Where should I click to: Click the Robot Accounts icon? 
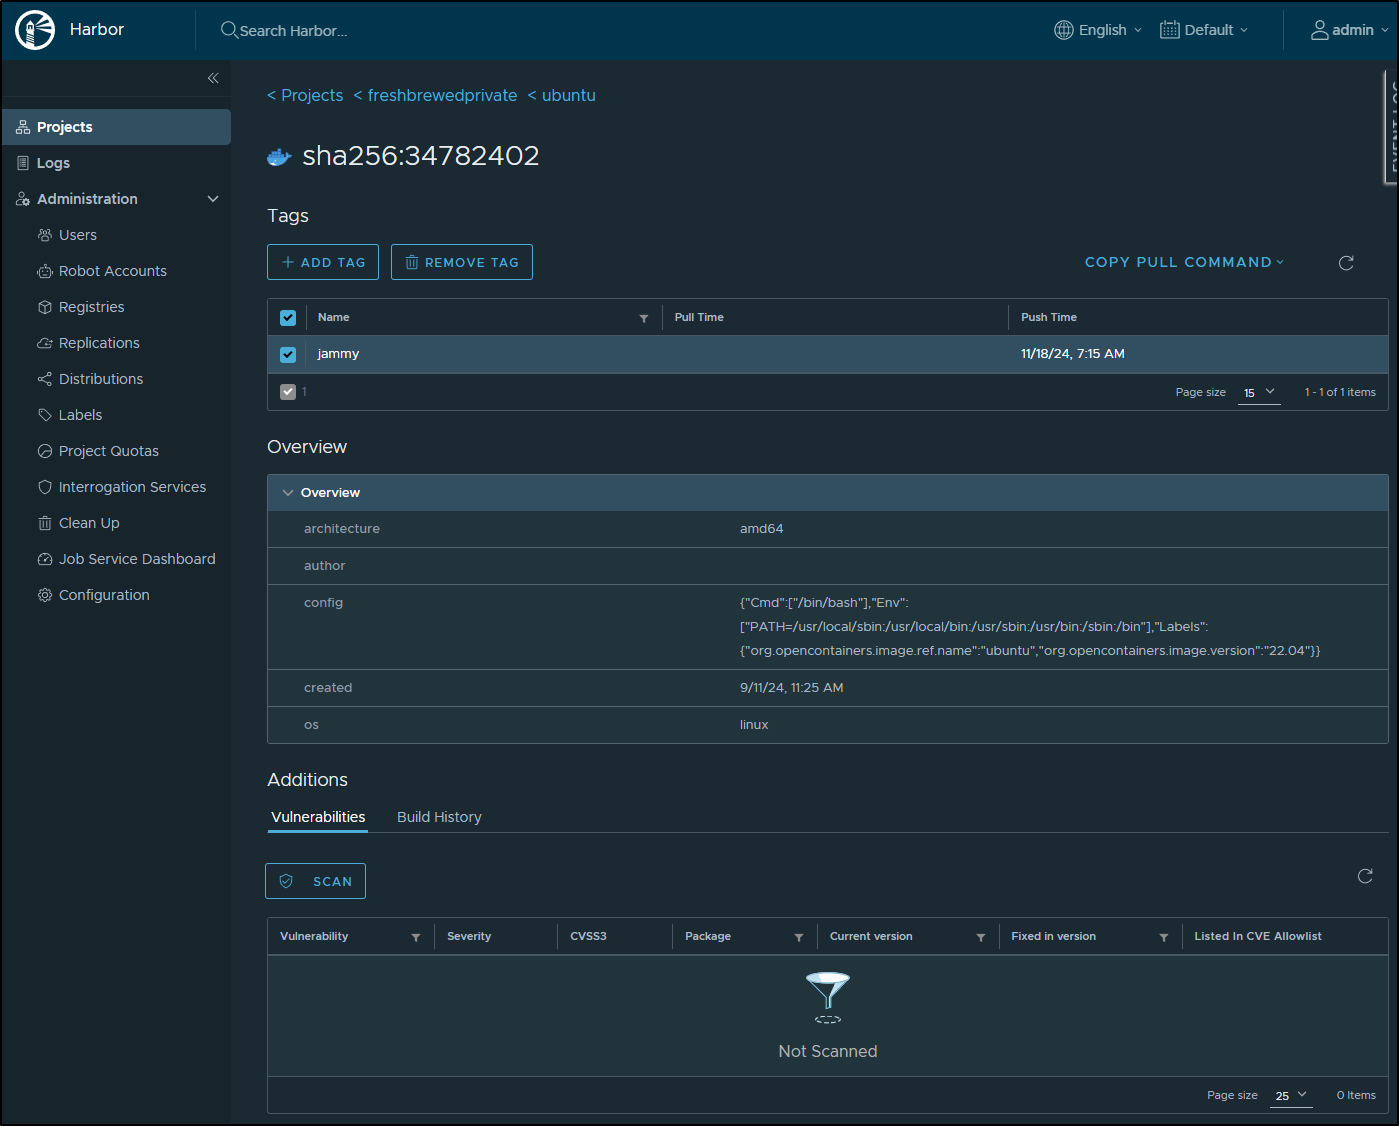coord(45,271)
